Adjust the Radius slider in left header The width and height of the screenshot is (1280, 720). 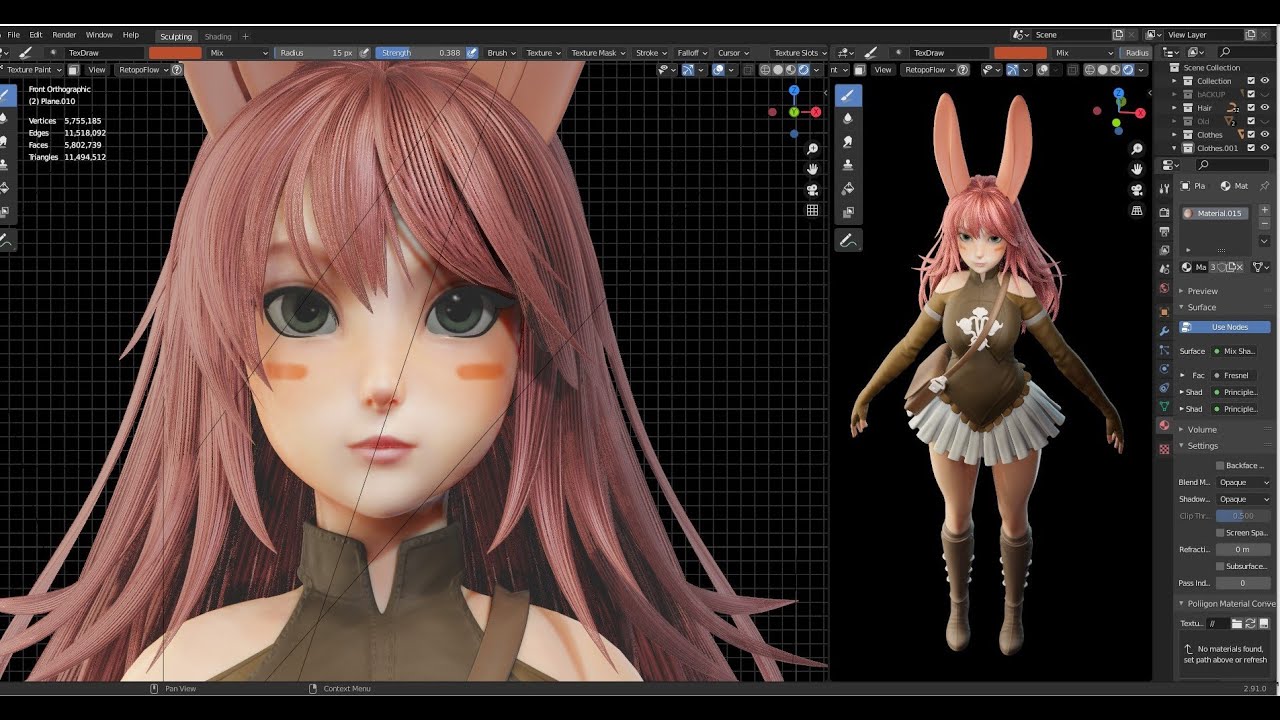tap(316, 53)
